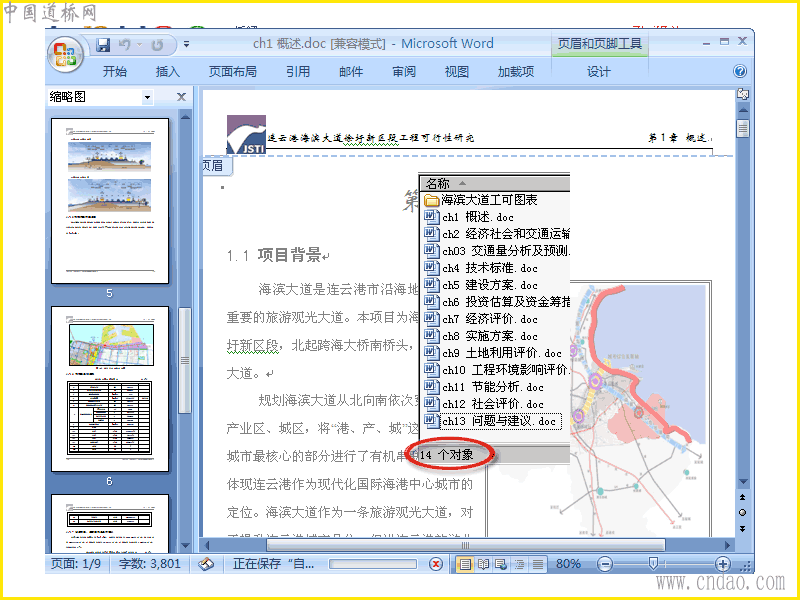
Task: Open the 缩略图 pane dropdown arrow
Action: click(147, 97)
